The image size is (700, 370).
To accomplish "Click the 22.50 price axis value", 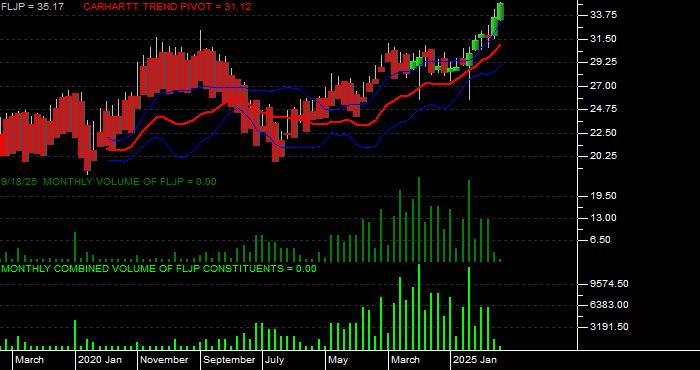I will [x=603, y=133].
